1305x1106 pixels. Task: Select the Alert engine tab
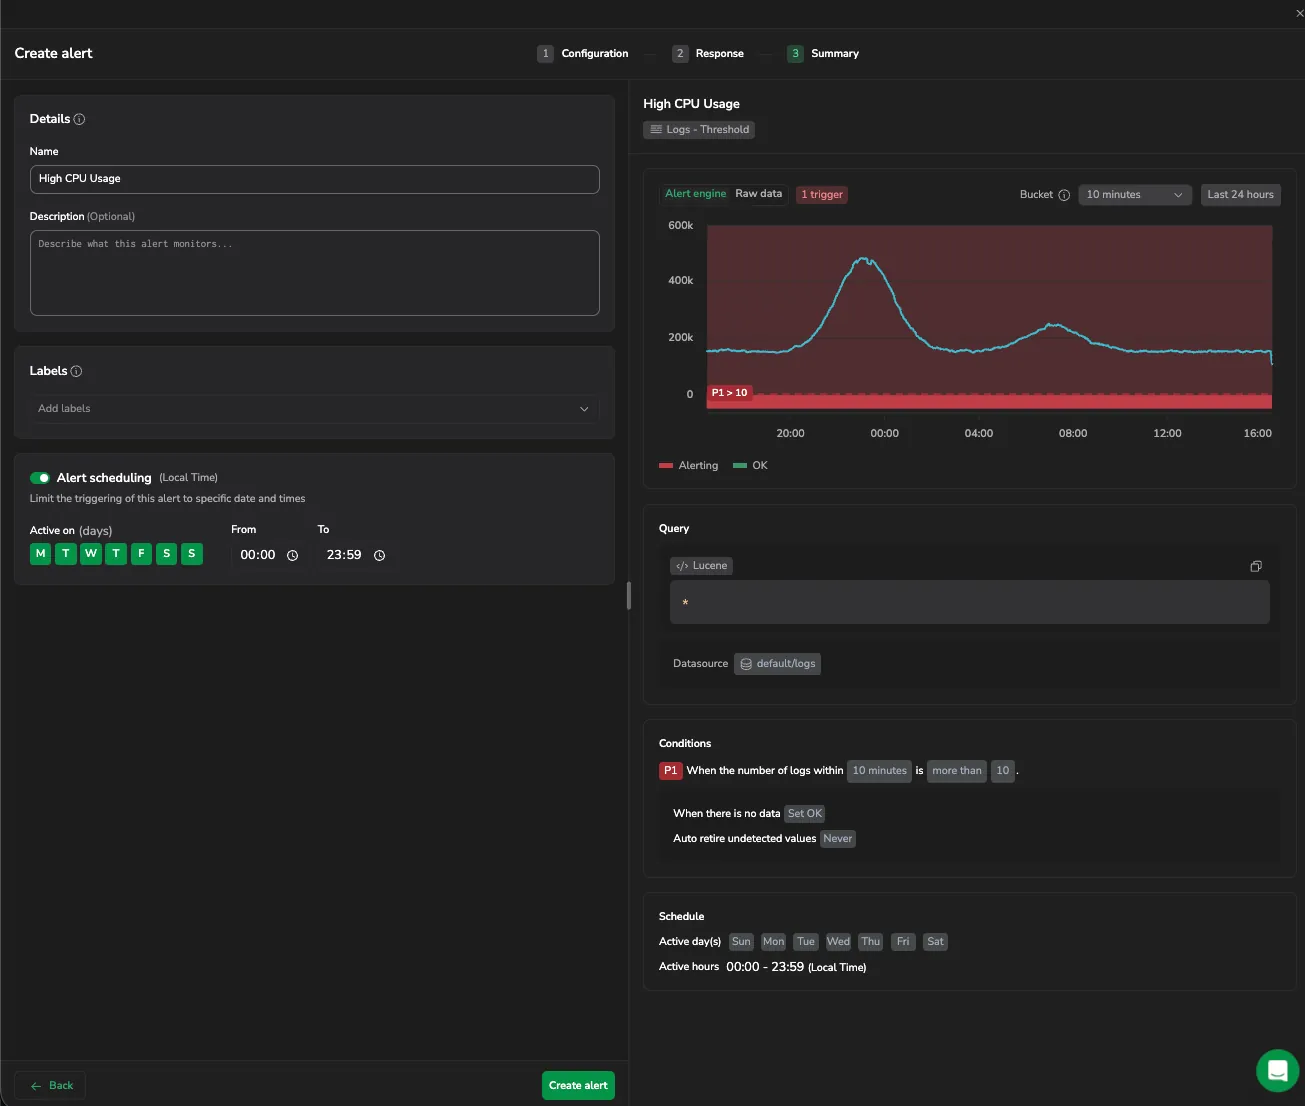pyautogui.click(x=696, y=194)
